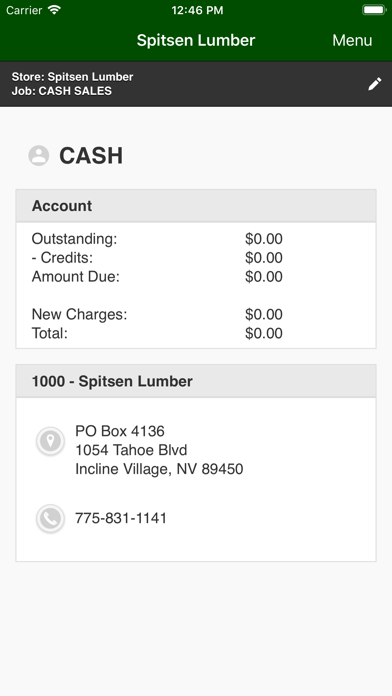Tap the Incline Village, NV 89450 line
The image size is (392, 696).
(159, 469)
